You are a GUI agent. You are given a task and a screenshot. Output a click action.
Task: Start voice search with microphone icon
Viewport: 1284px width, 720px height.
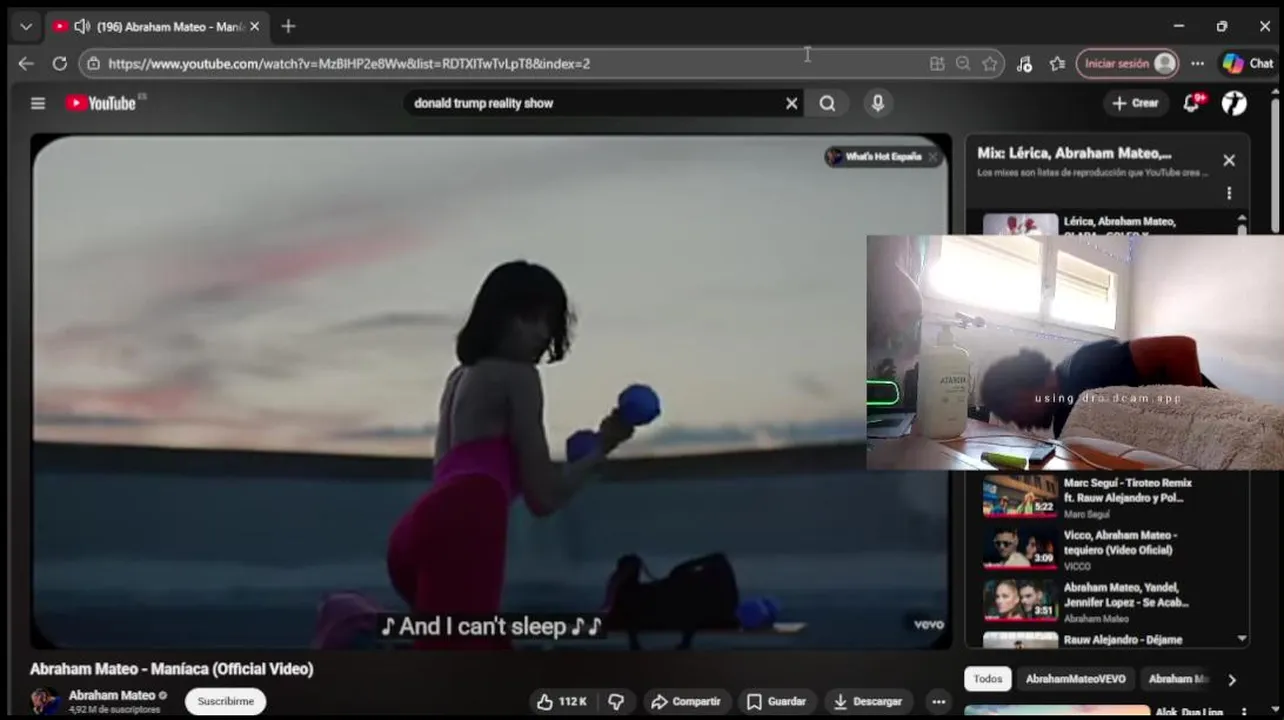click(878, 103)
